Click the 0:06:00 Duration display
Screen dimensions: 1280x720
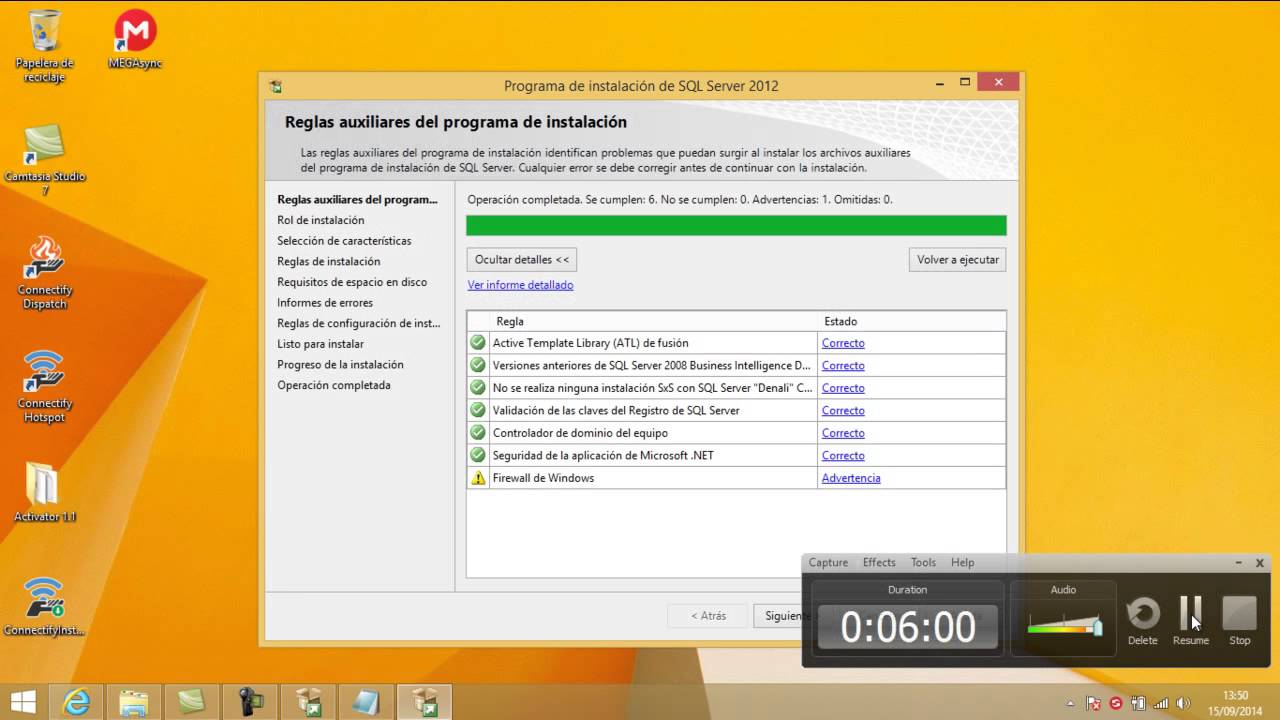point(907,627)
